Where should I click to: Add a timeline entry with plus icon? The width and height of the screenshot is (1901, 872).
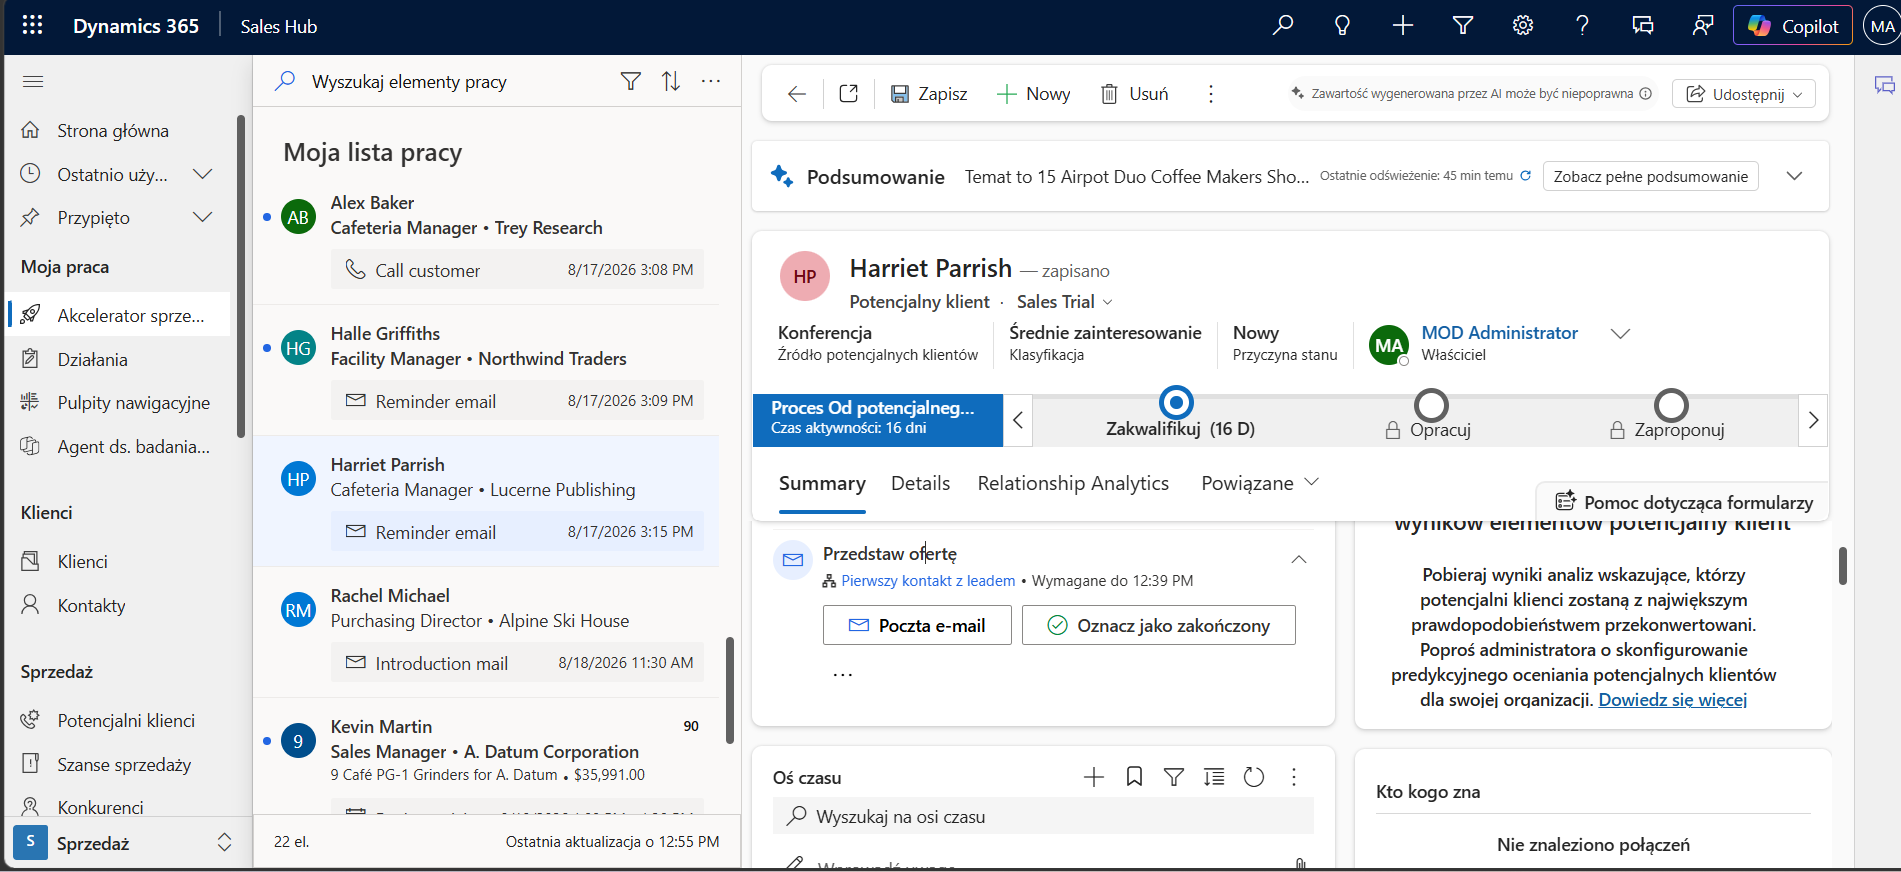[1094, 777]
